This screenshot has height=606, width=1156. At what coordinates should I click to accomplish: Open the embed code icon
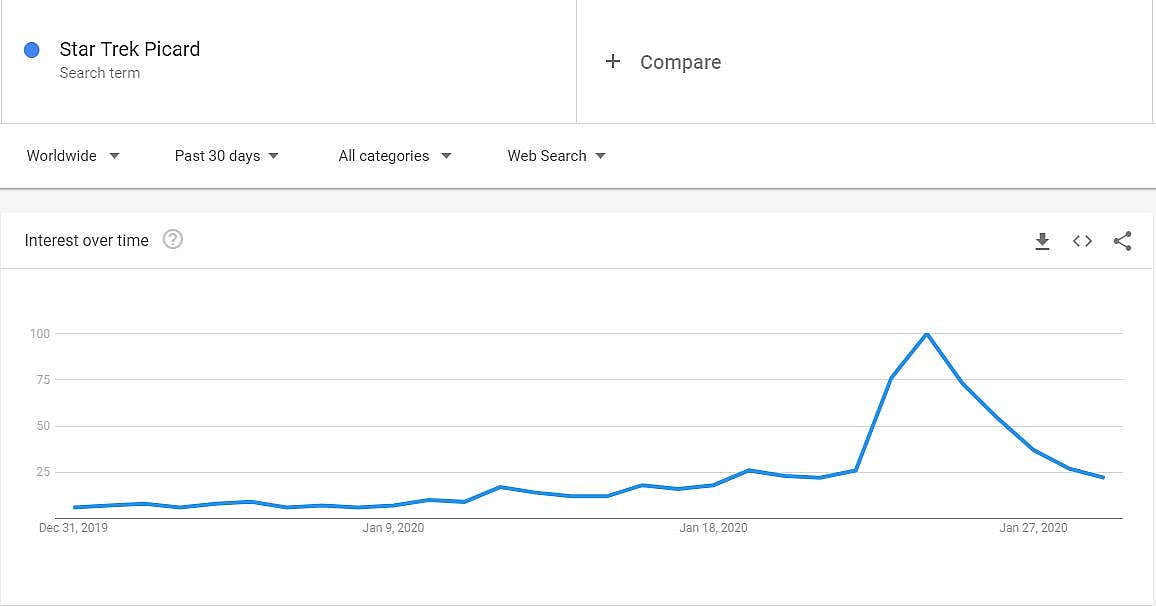pyautogui.click(x=1082, y=241)
